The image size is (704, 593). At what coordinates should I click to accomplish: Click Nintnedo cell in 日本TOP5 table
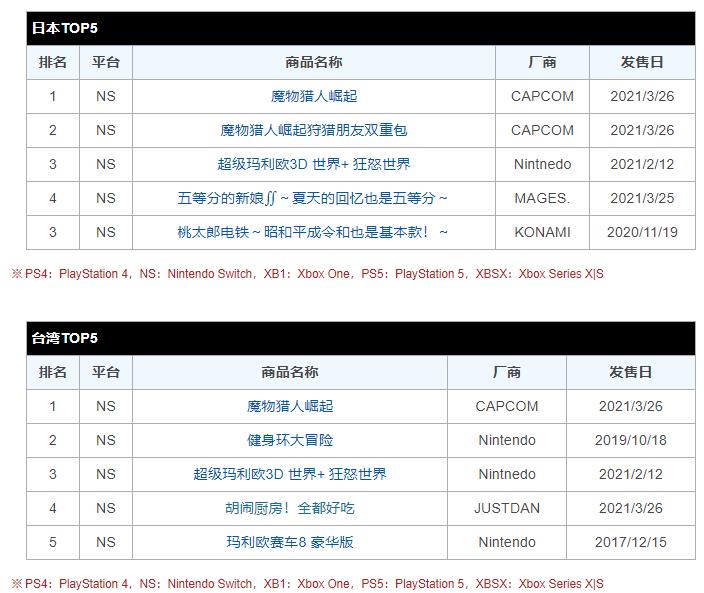(542, 164)
